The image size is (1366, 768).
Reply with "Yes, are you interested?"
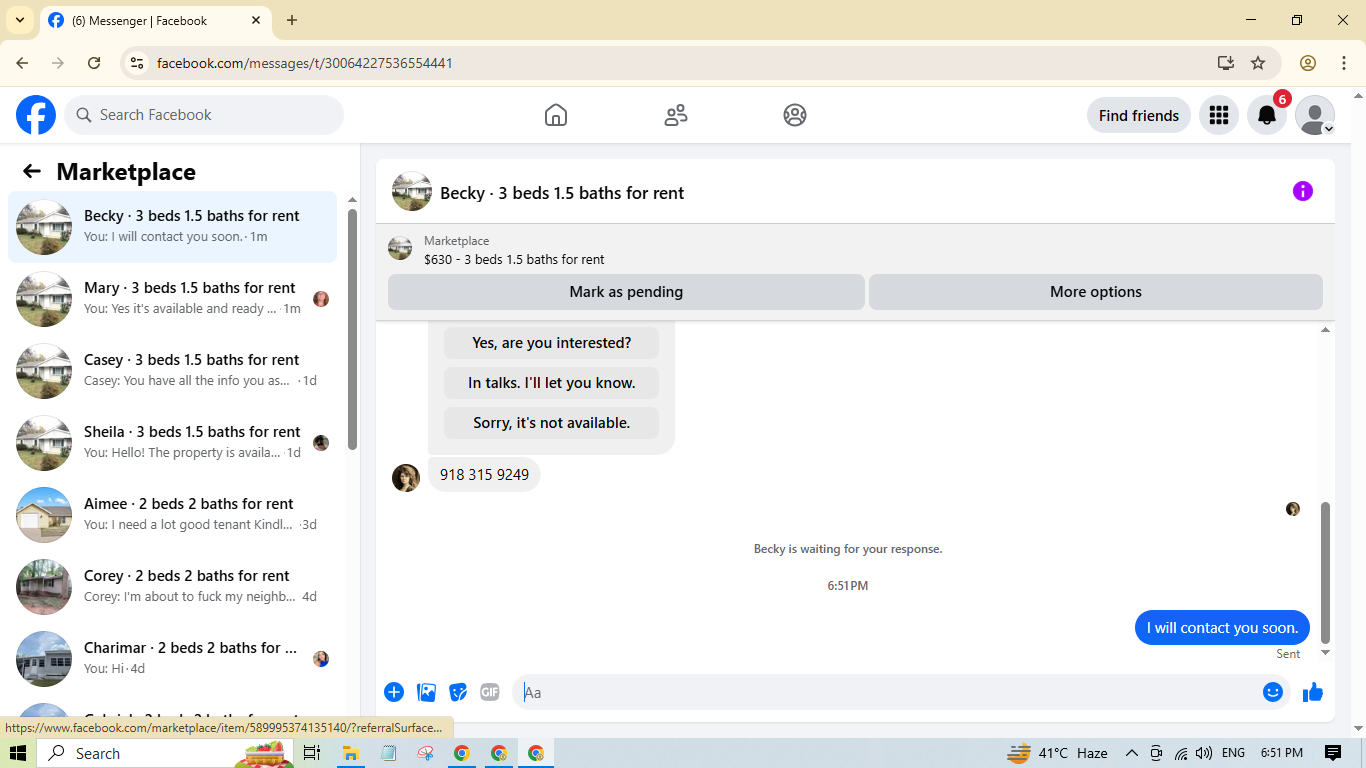[551, 343]
